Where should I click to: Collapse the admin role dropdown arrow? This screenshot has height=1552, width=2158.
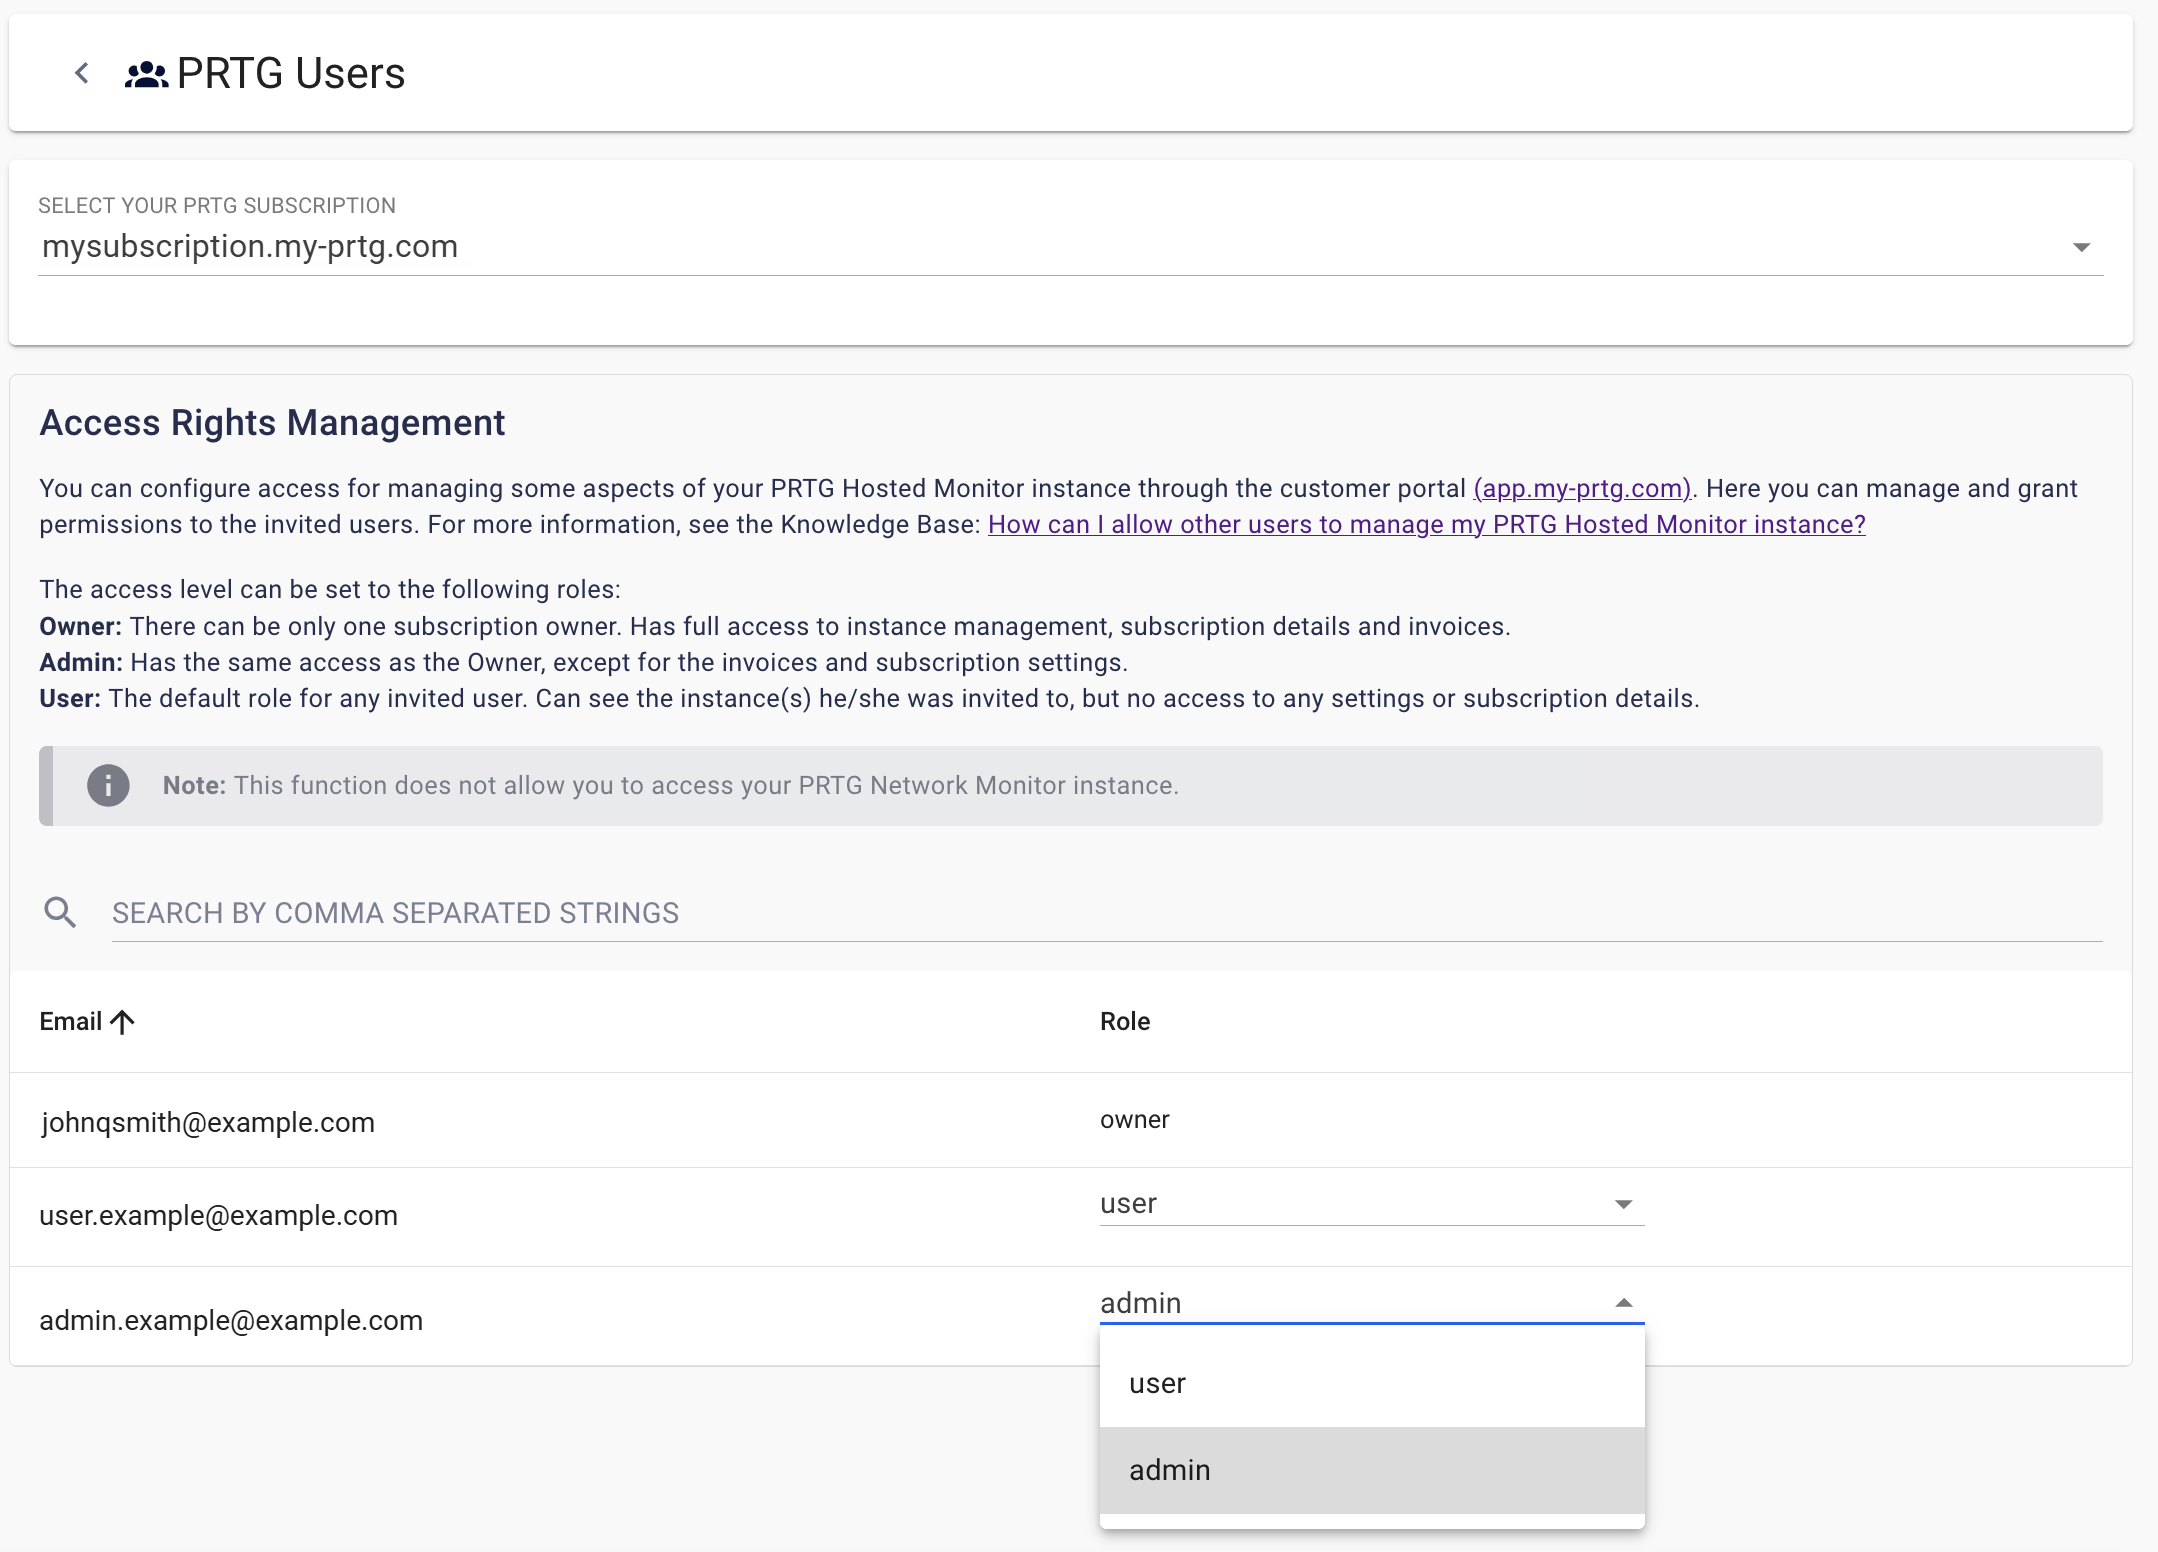(1623, 1303)
